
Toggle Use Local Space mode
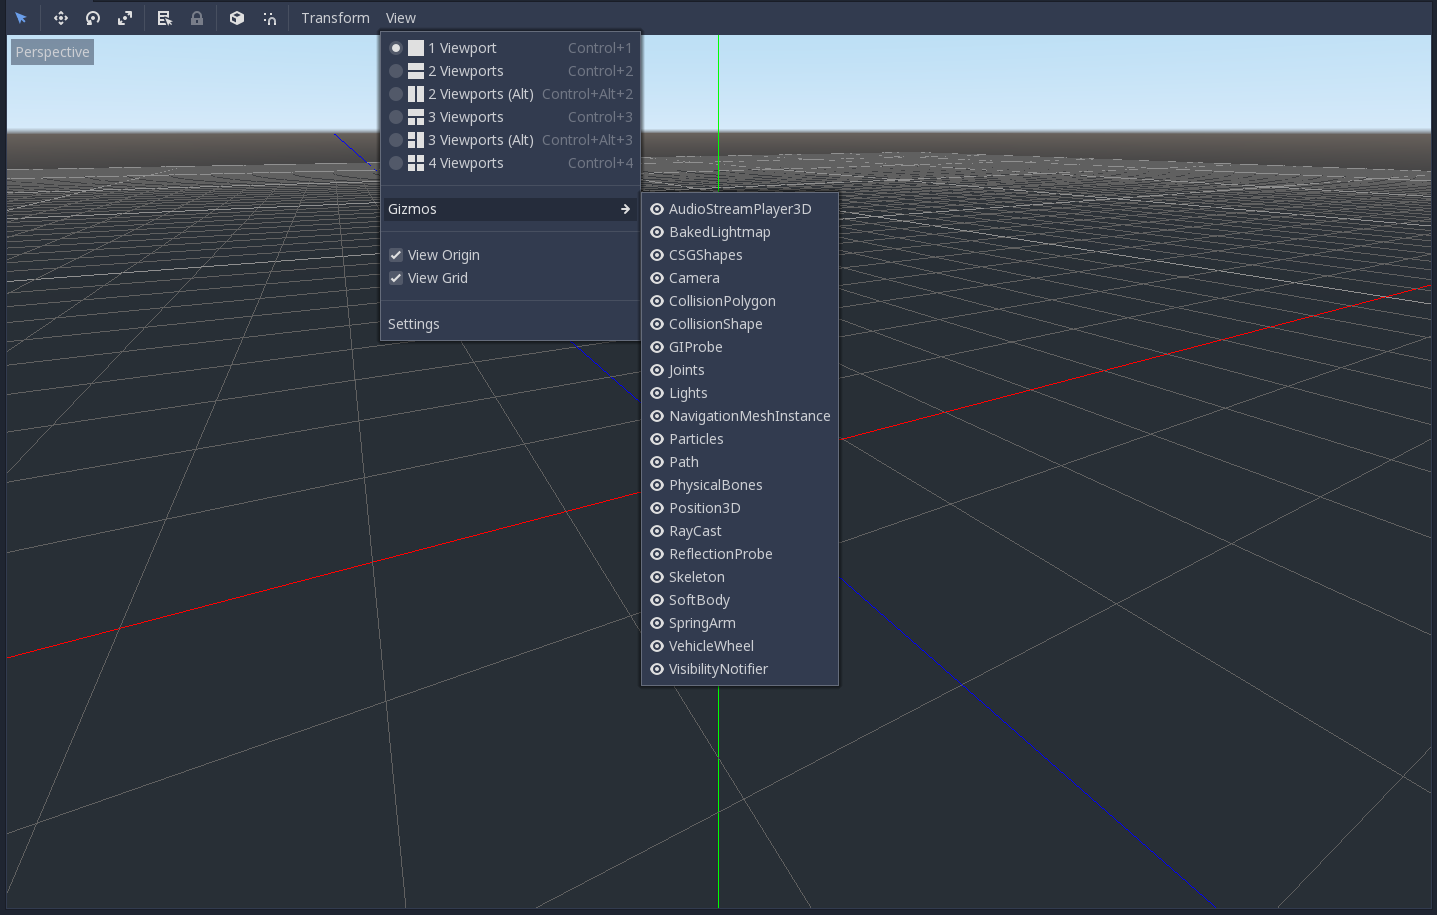[x=237, y=17]
